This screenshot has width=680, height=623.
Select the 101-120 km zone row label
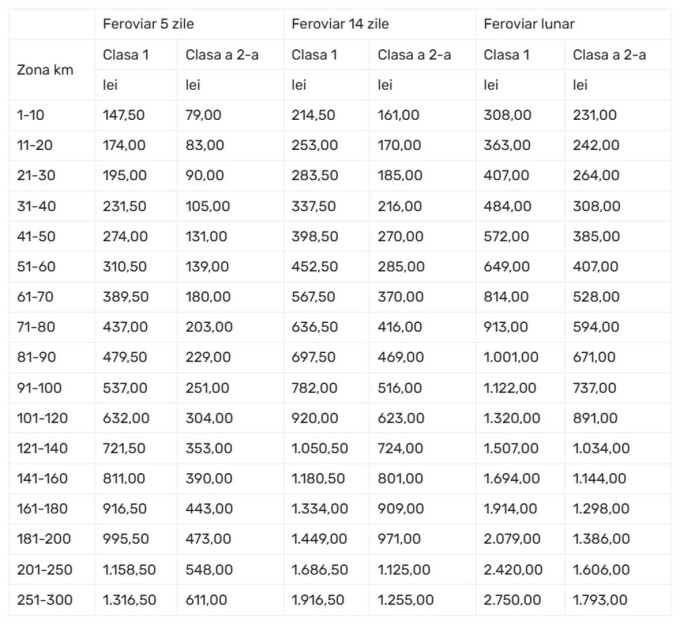[41, 418]
